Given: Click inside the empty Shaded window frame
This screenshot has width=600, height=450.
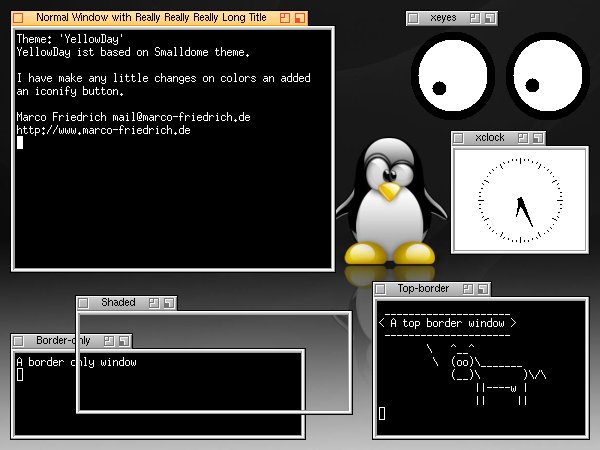Looking at the screenshot, I should (x=214, y=362).
